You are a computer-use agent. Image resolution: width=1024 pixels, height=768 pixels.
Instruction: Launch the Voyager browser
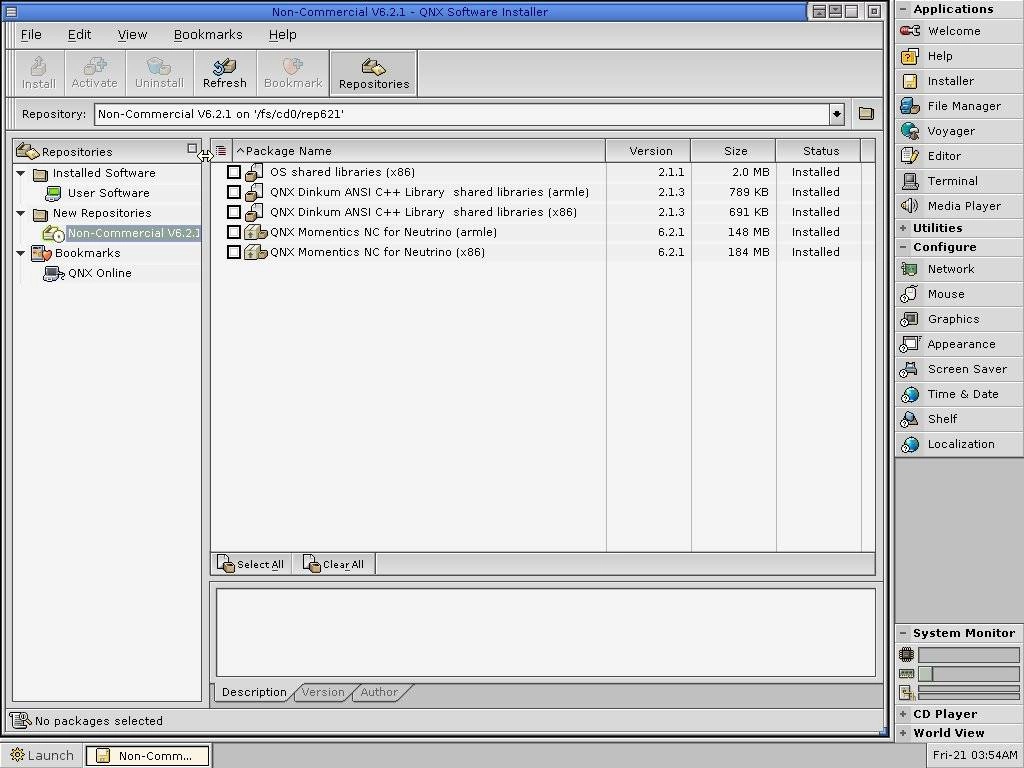click(x=957, y=131)
